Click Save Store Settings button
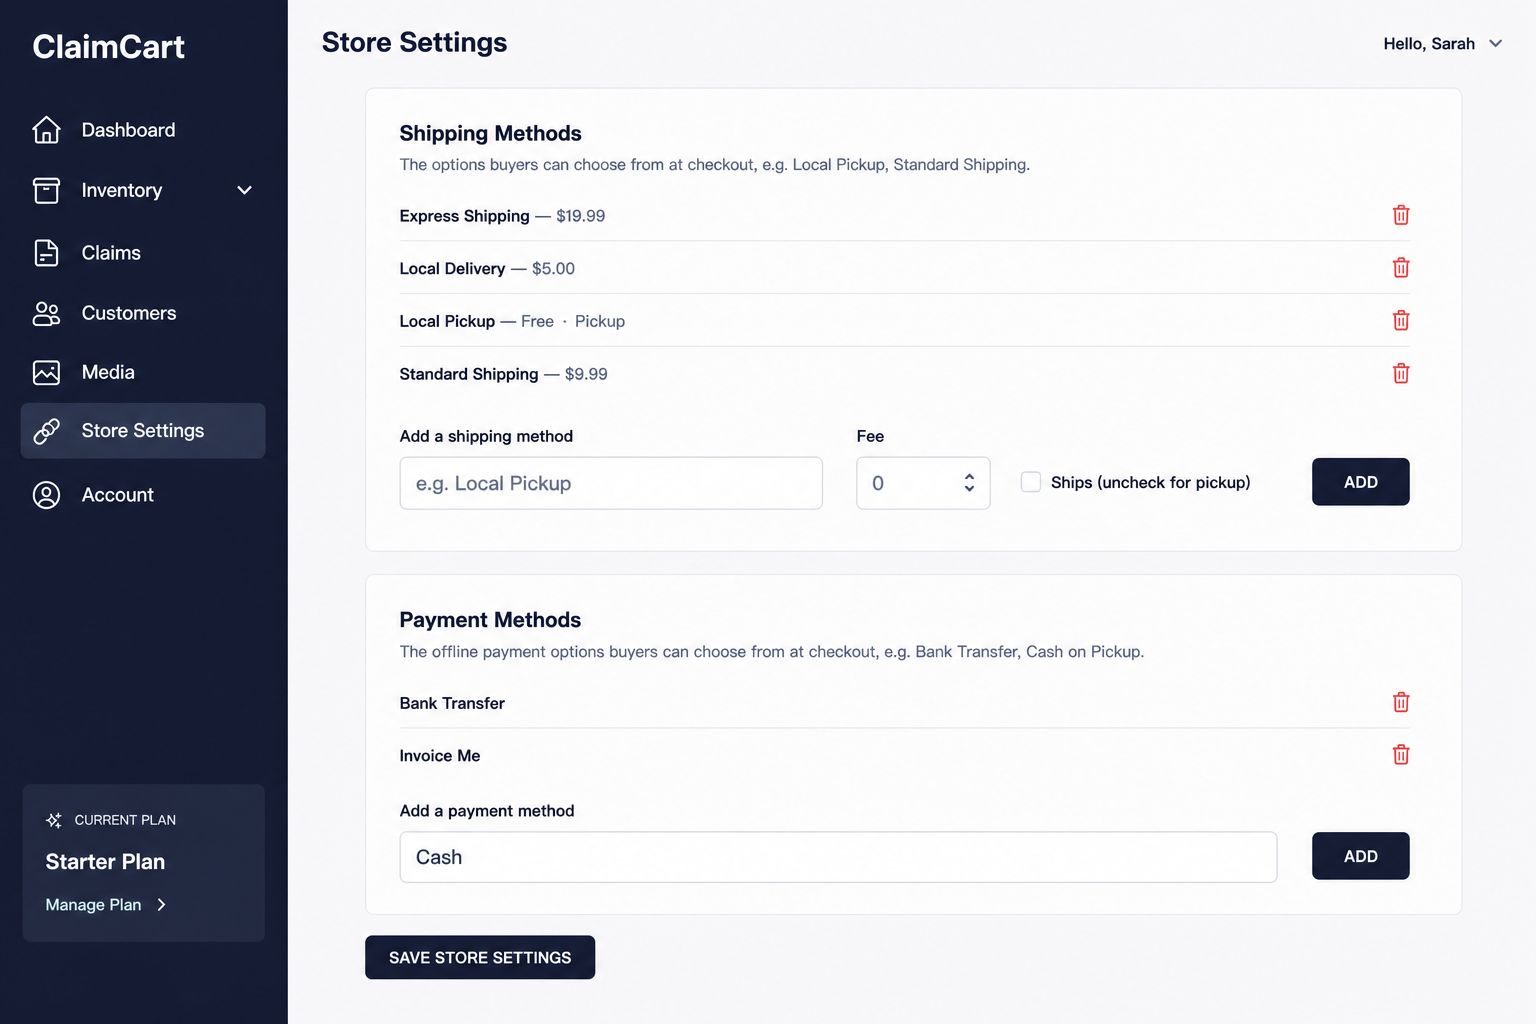 point(480,957)
